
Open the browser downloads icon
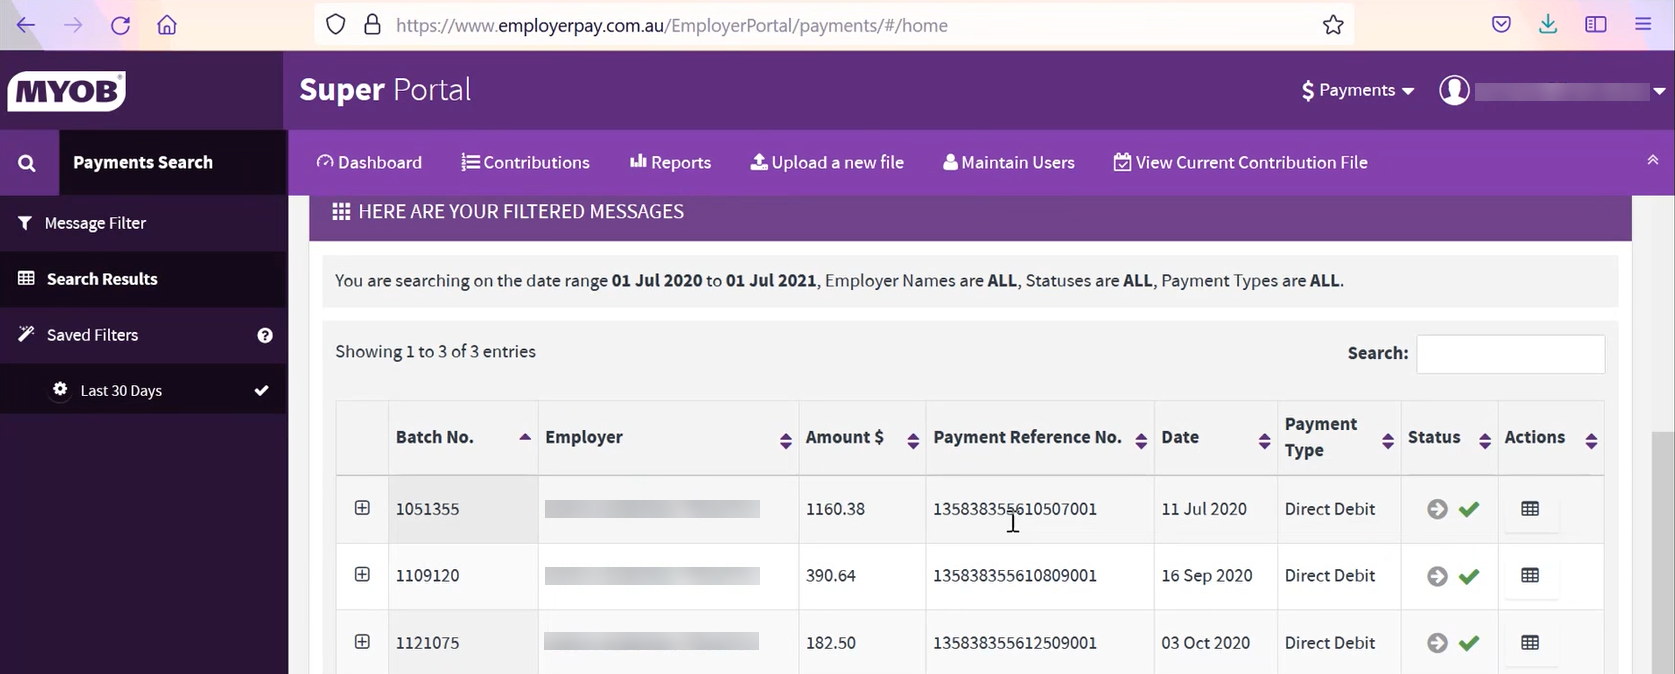coord(1547,25)
